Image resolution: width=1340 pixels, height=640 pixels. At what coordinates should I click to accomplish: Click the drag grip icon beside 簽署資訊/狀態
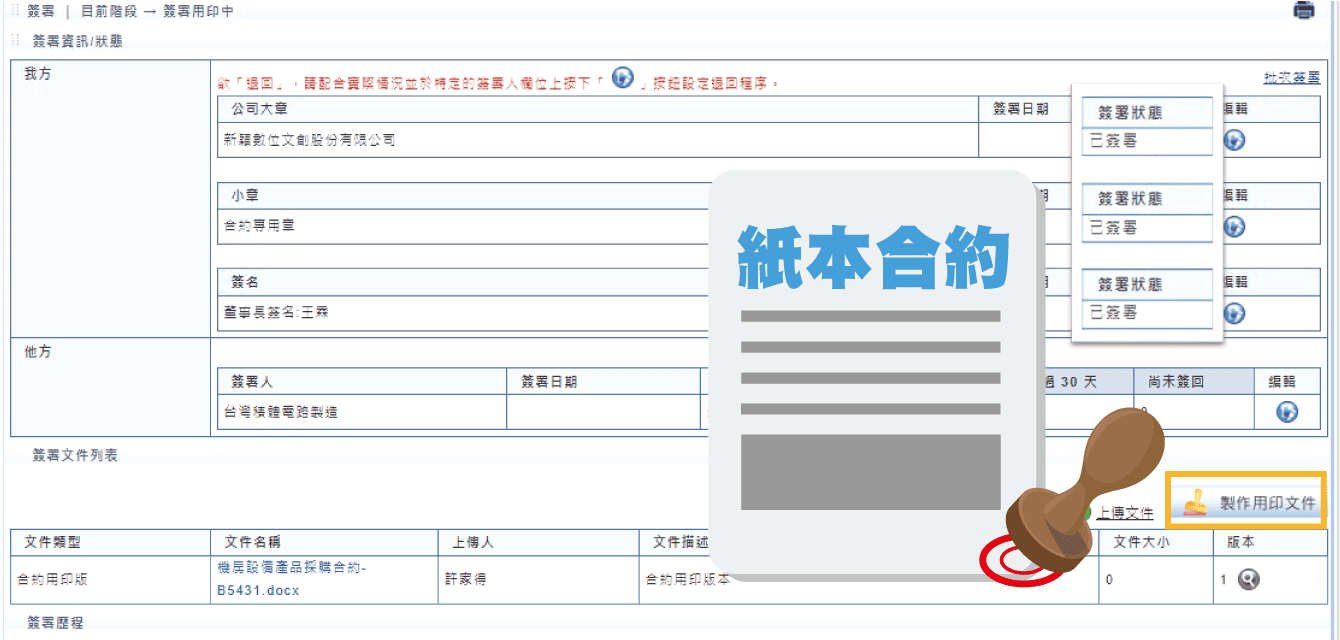14,40
